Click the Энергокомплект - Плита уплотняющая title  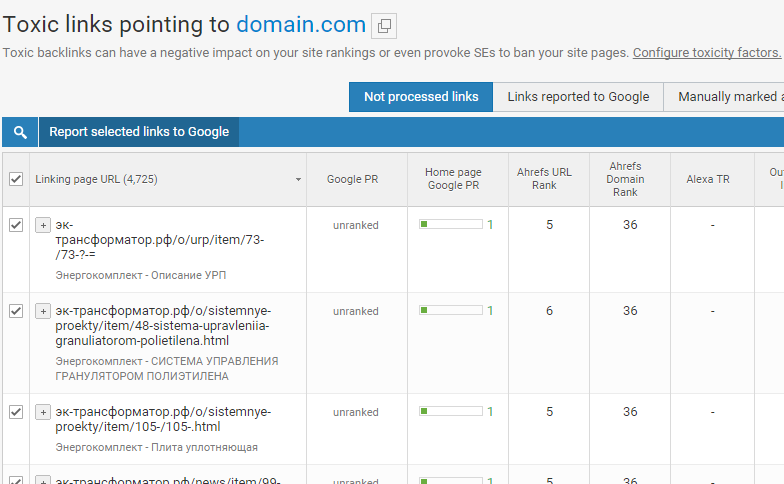click(156, 447)
